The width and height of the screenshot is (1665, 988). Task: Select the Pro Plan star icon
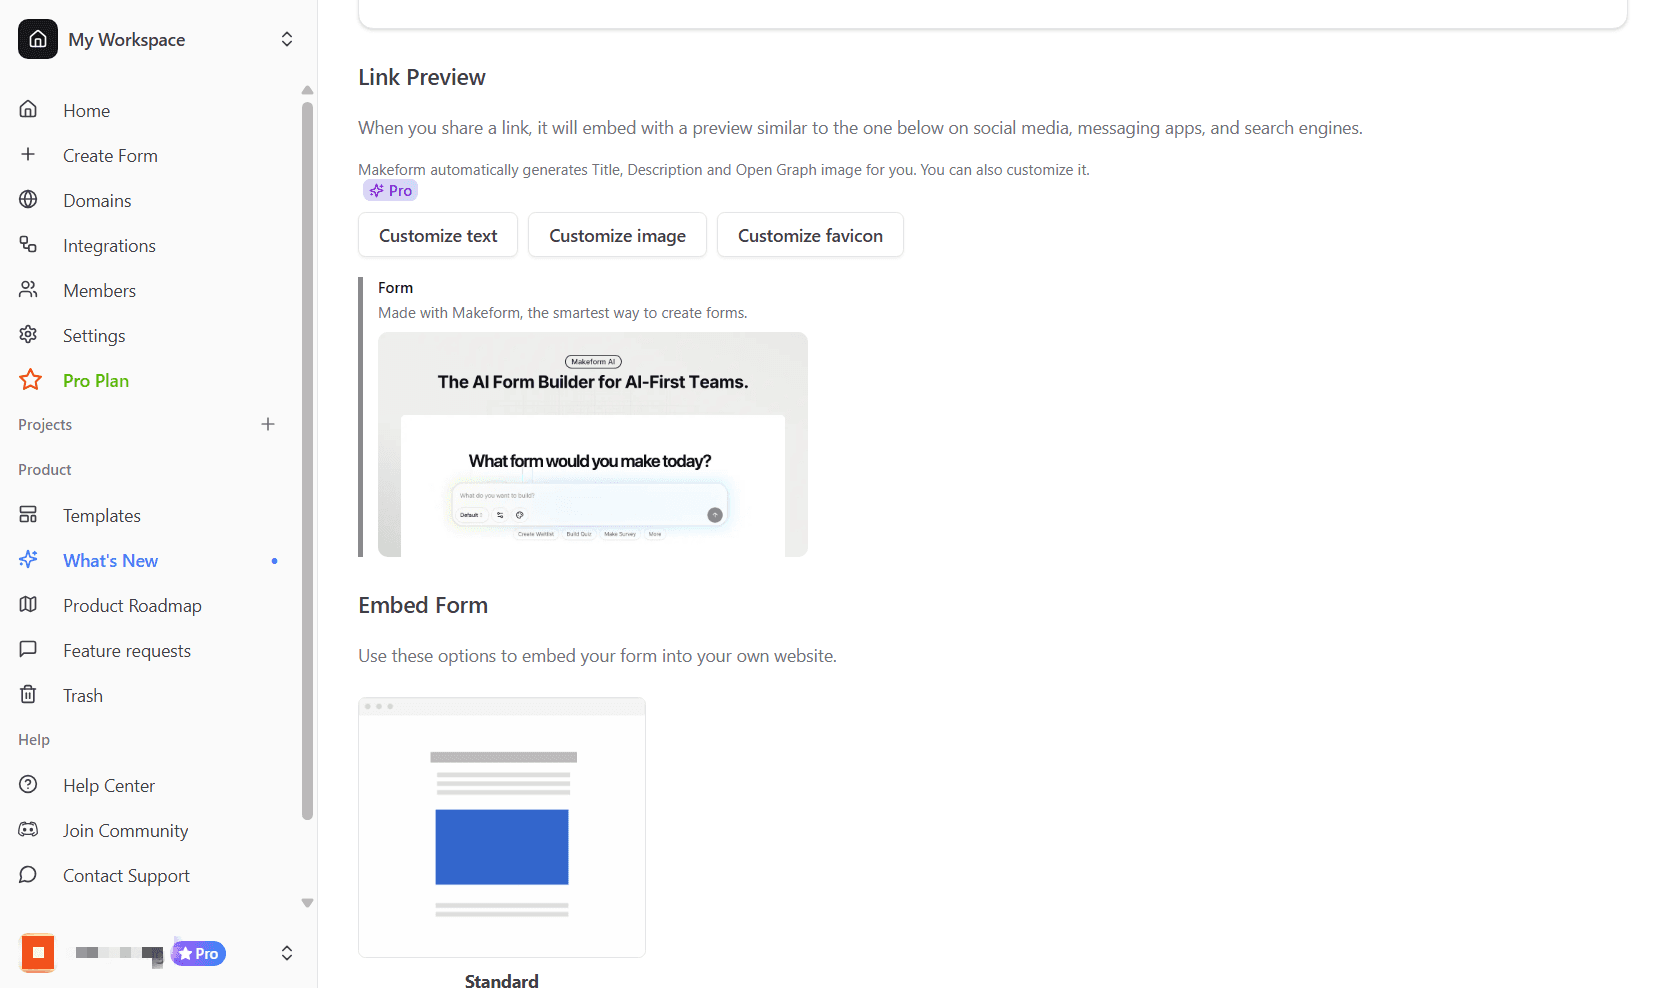pos(29,380)
